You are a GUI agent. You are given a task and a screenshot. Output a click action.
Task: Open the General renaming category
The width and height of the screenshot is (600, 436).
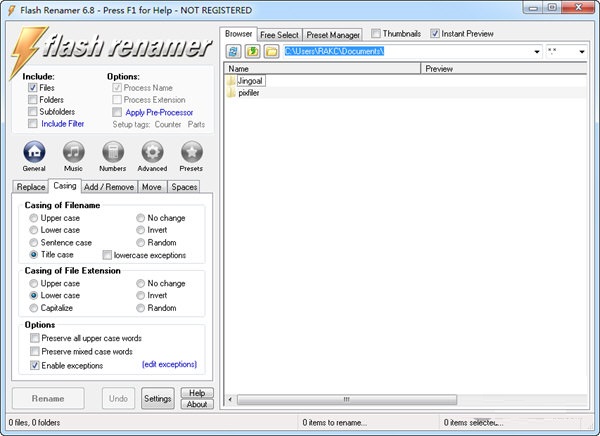click(34, 152)
